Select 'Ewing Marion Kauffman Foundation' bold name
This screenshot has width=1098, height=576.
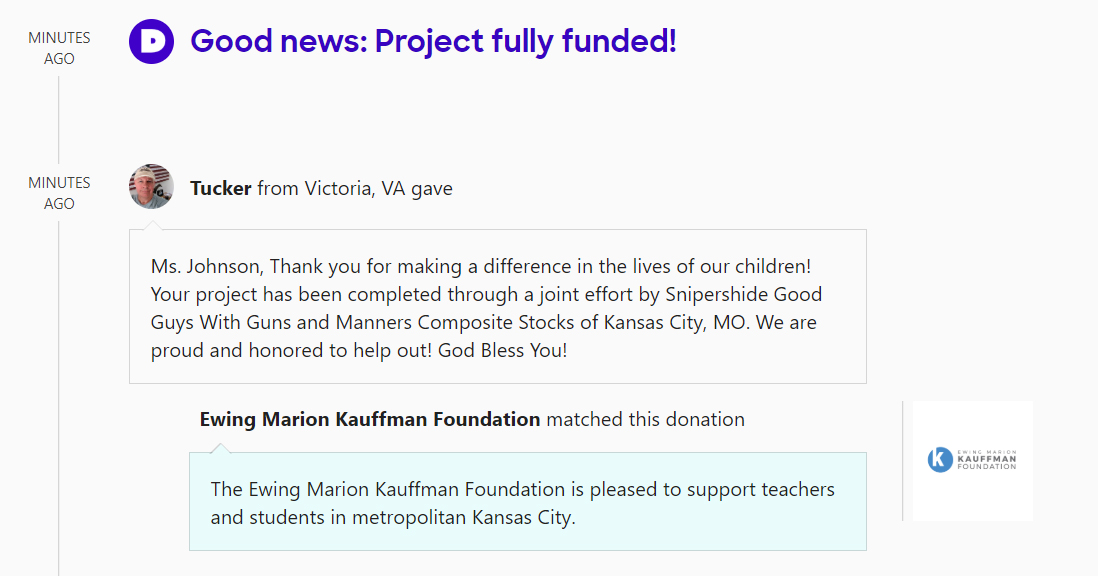(x=370, y=420)
